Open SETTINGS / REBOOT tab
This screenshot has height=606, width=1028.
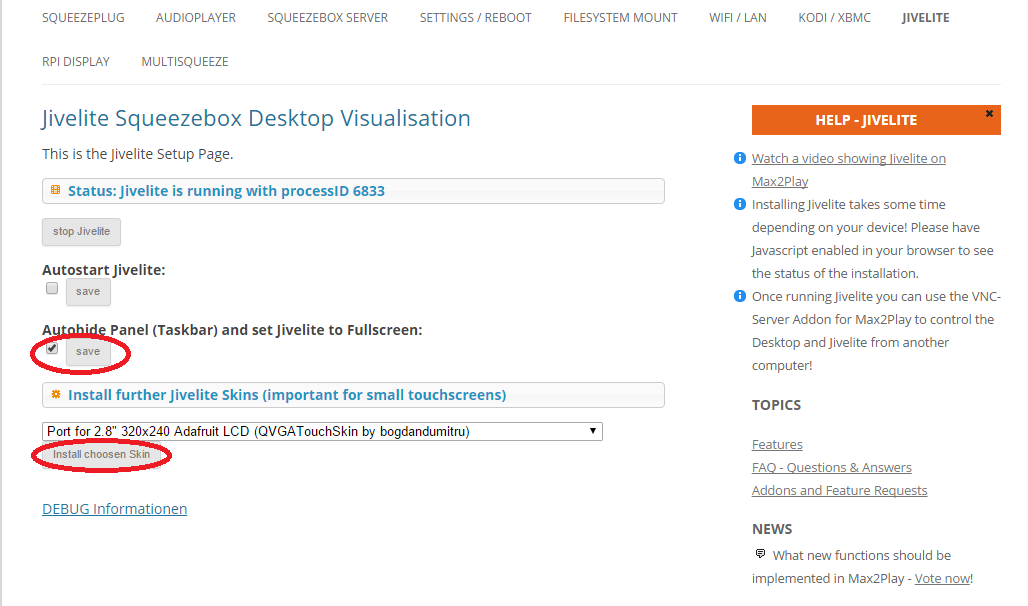tap(475, 18)
